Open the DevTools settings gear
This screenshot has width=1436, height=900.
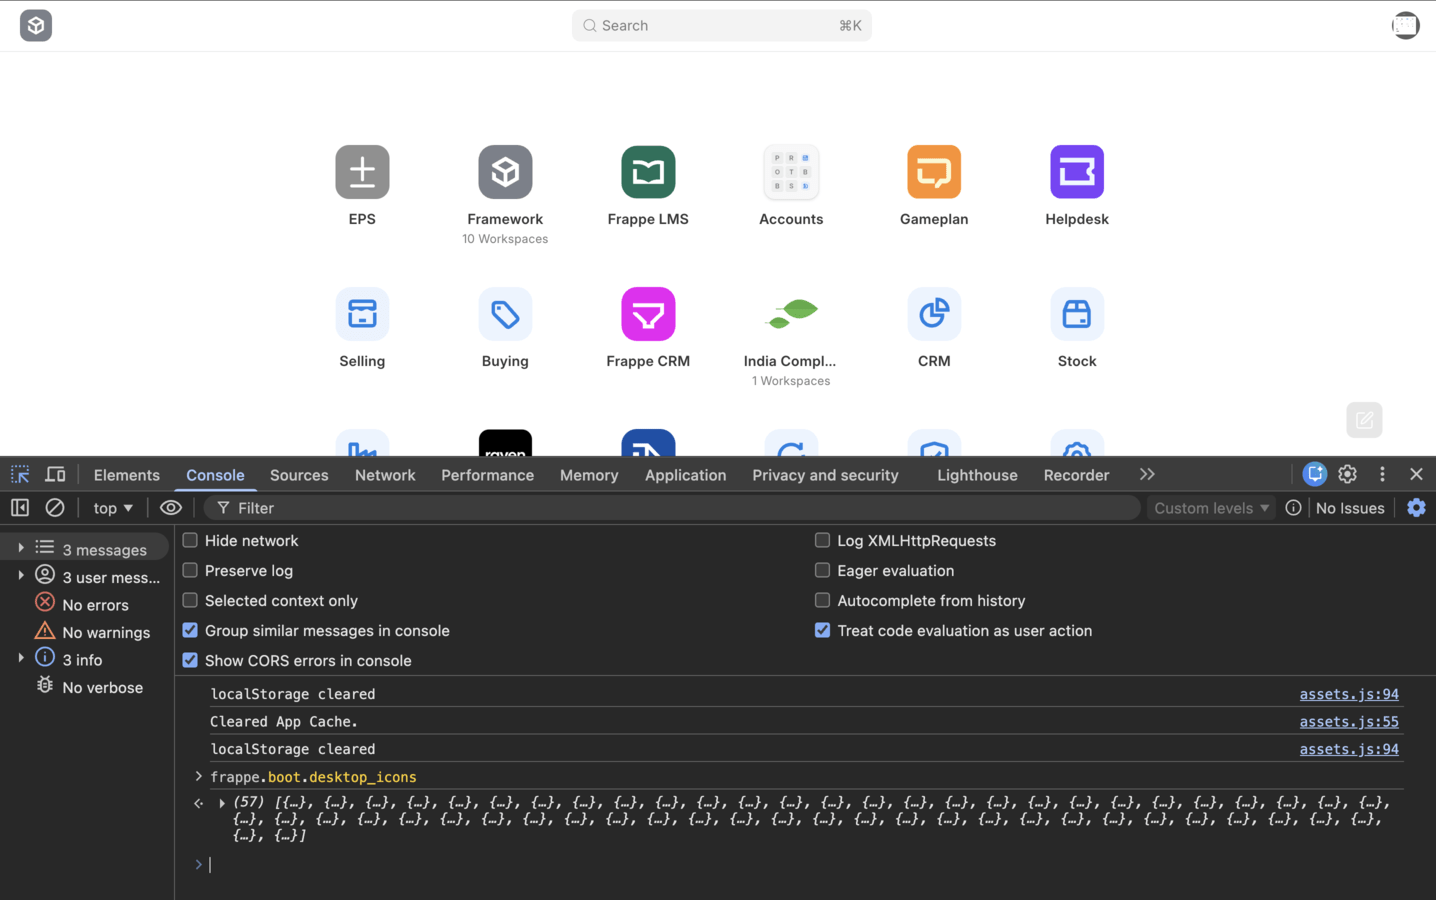point(1347,474)
